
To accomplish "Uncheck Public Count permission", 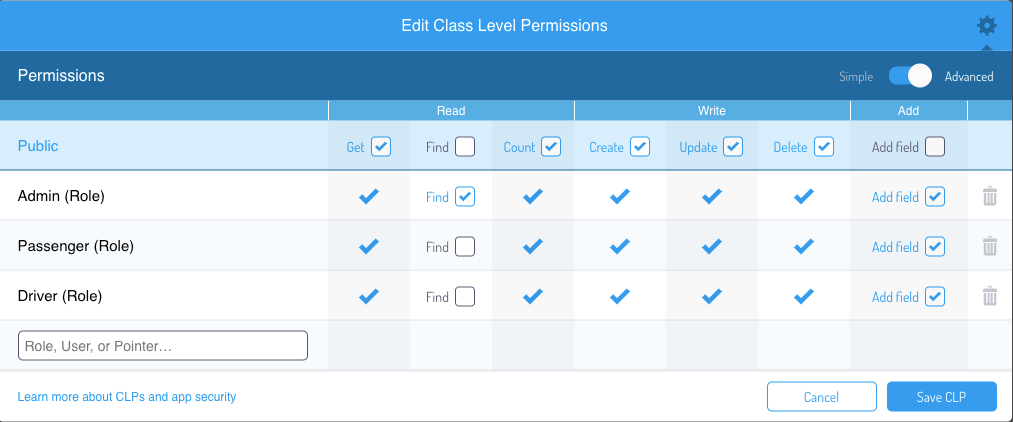I will coord(551,147).
